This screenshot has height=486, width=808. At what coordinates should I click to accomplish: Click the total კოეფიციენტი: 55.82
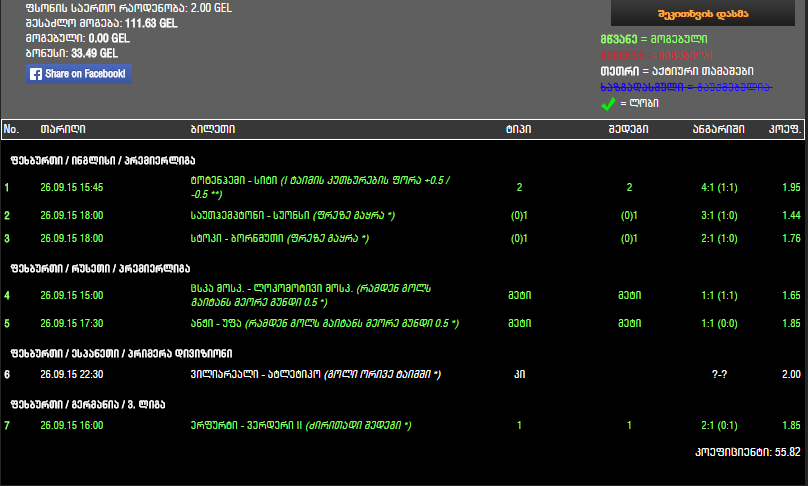tap(748, 452)
